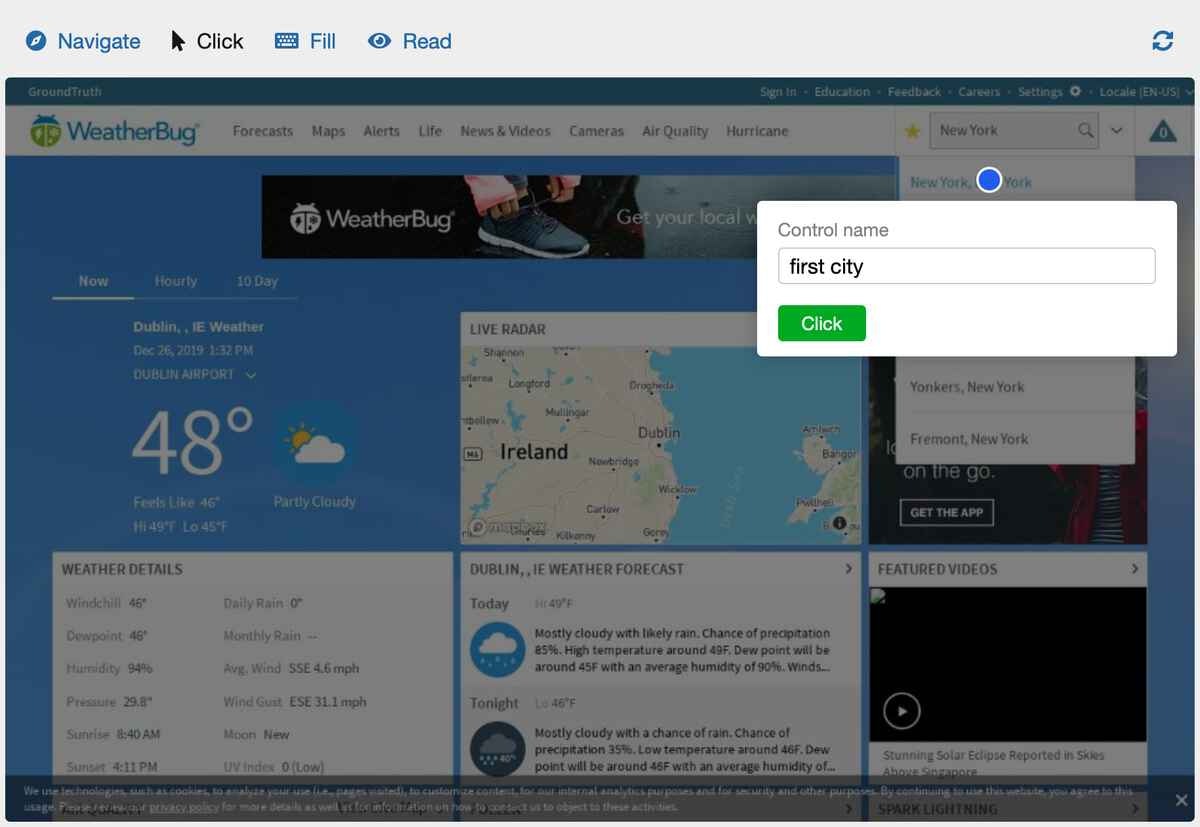Open the Life menu

point(430,131)
